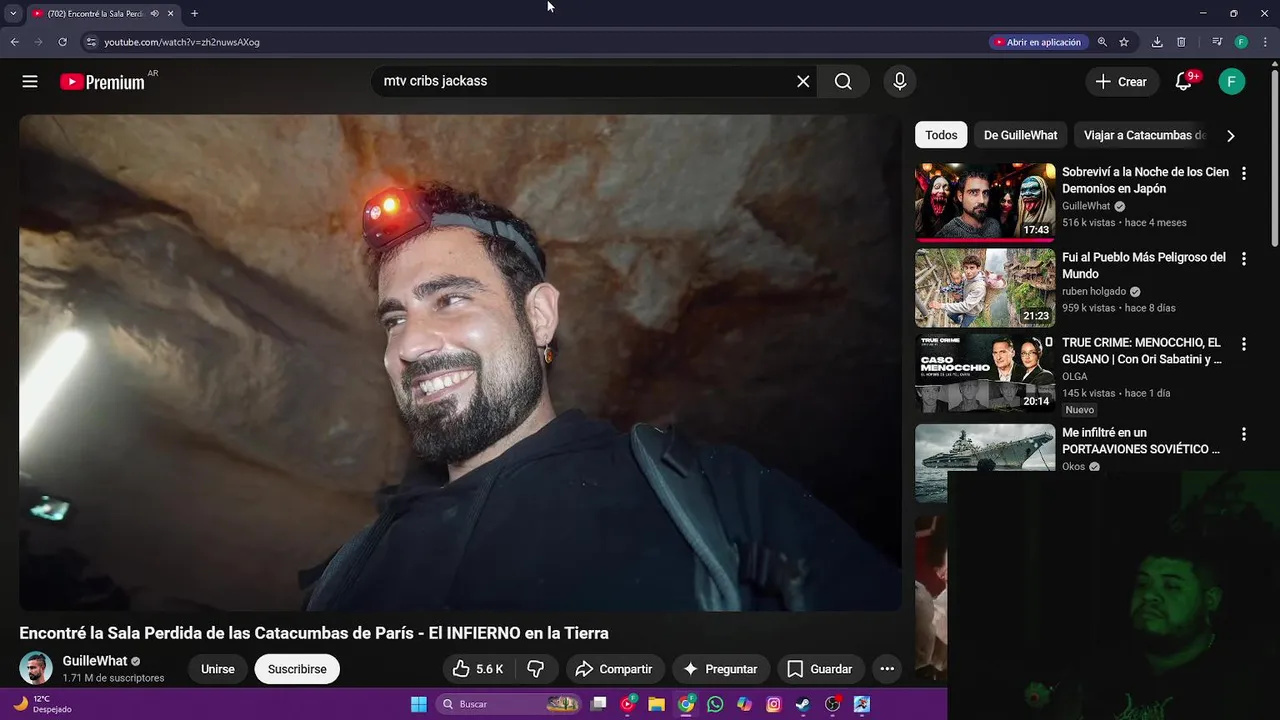The image size is (1280, 720).
Task: Click the magnifier search button
Action: pyautogui.click(x=843, y=82)
